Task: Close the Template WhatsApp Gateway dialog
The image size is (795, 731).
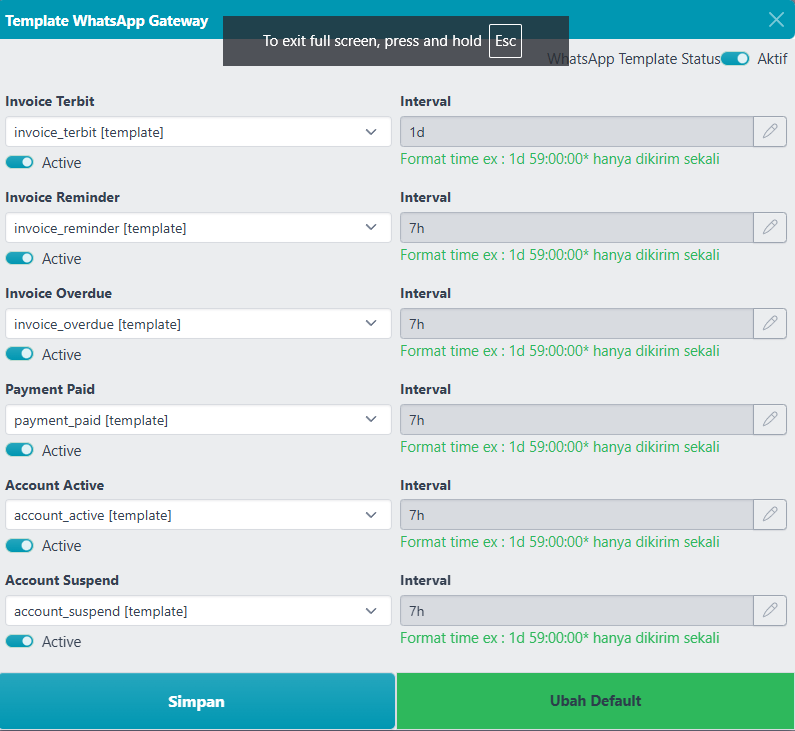Action: click(x=776, y=19)
